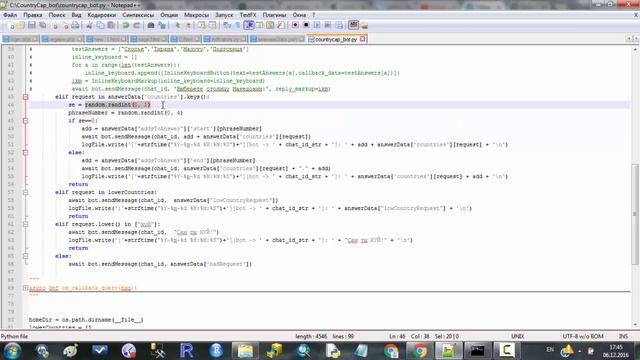
Task: Close the countrycap_bot.py tab with its red X
Action: click(x=362, y=39)
